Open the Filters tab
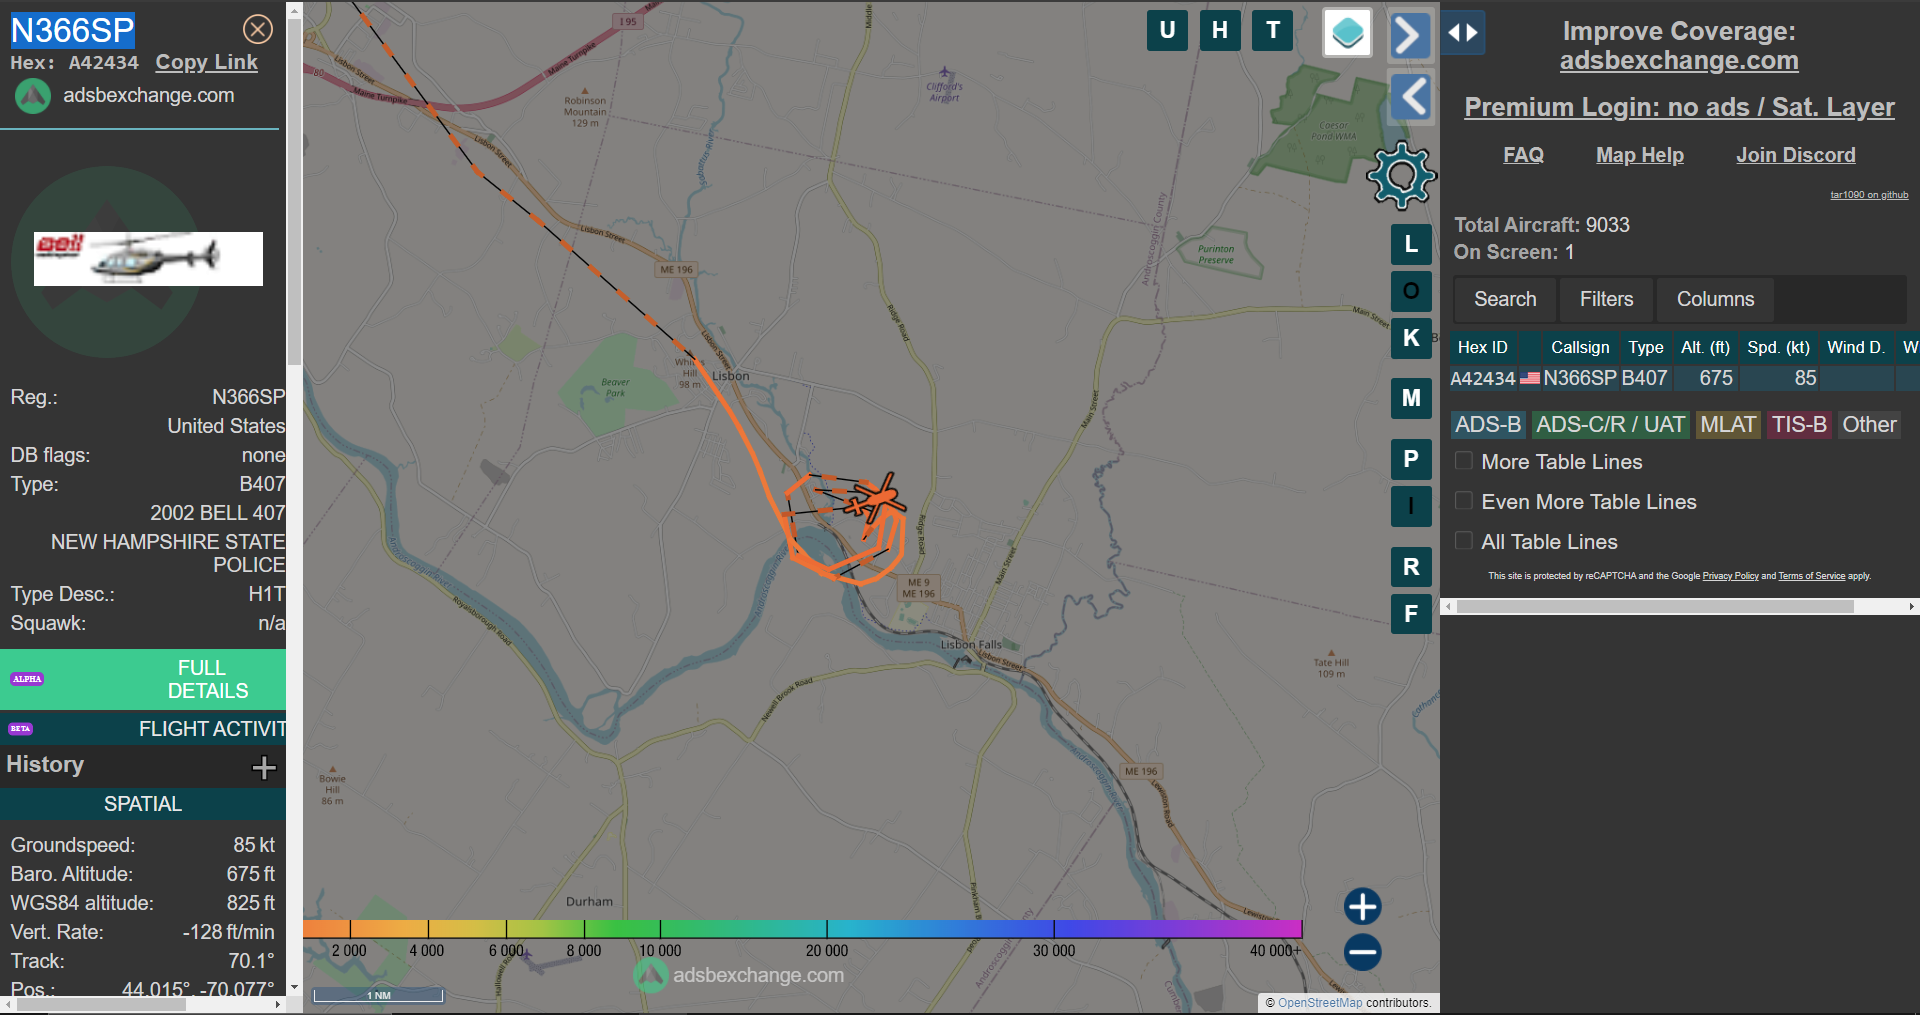 pos(1606,299)
